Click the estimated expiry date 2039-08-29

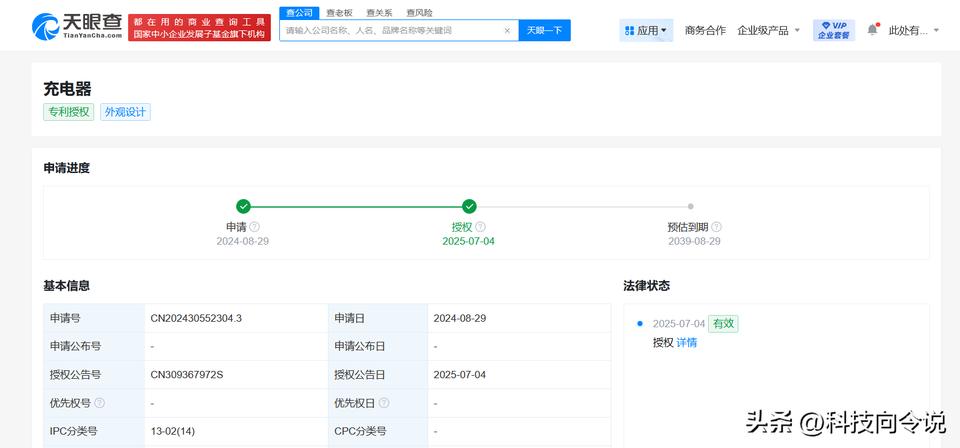point(694,241)
